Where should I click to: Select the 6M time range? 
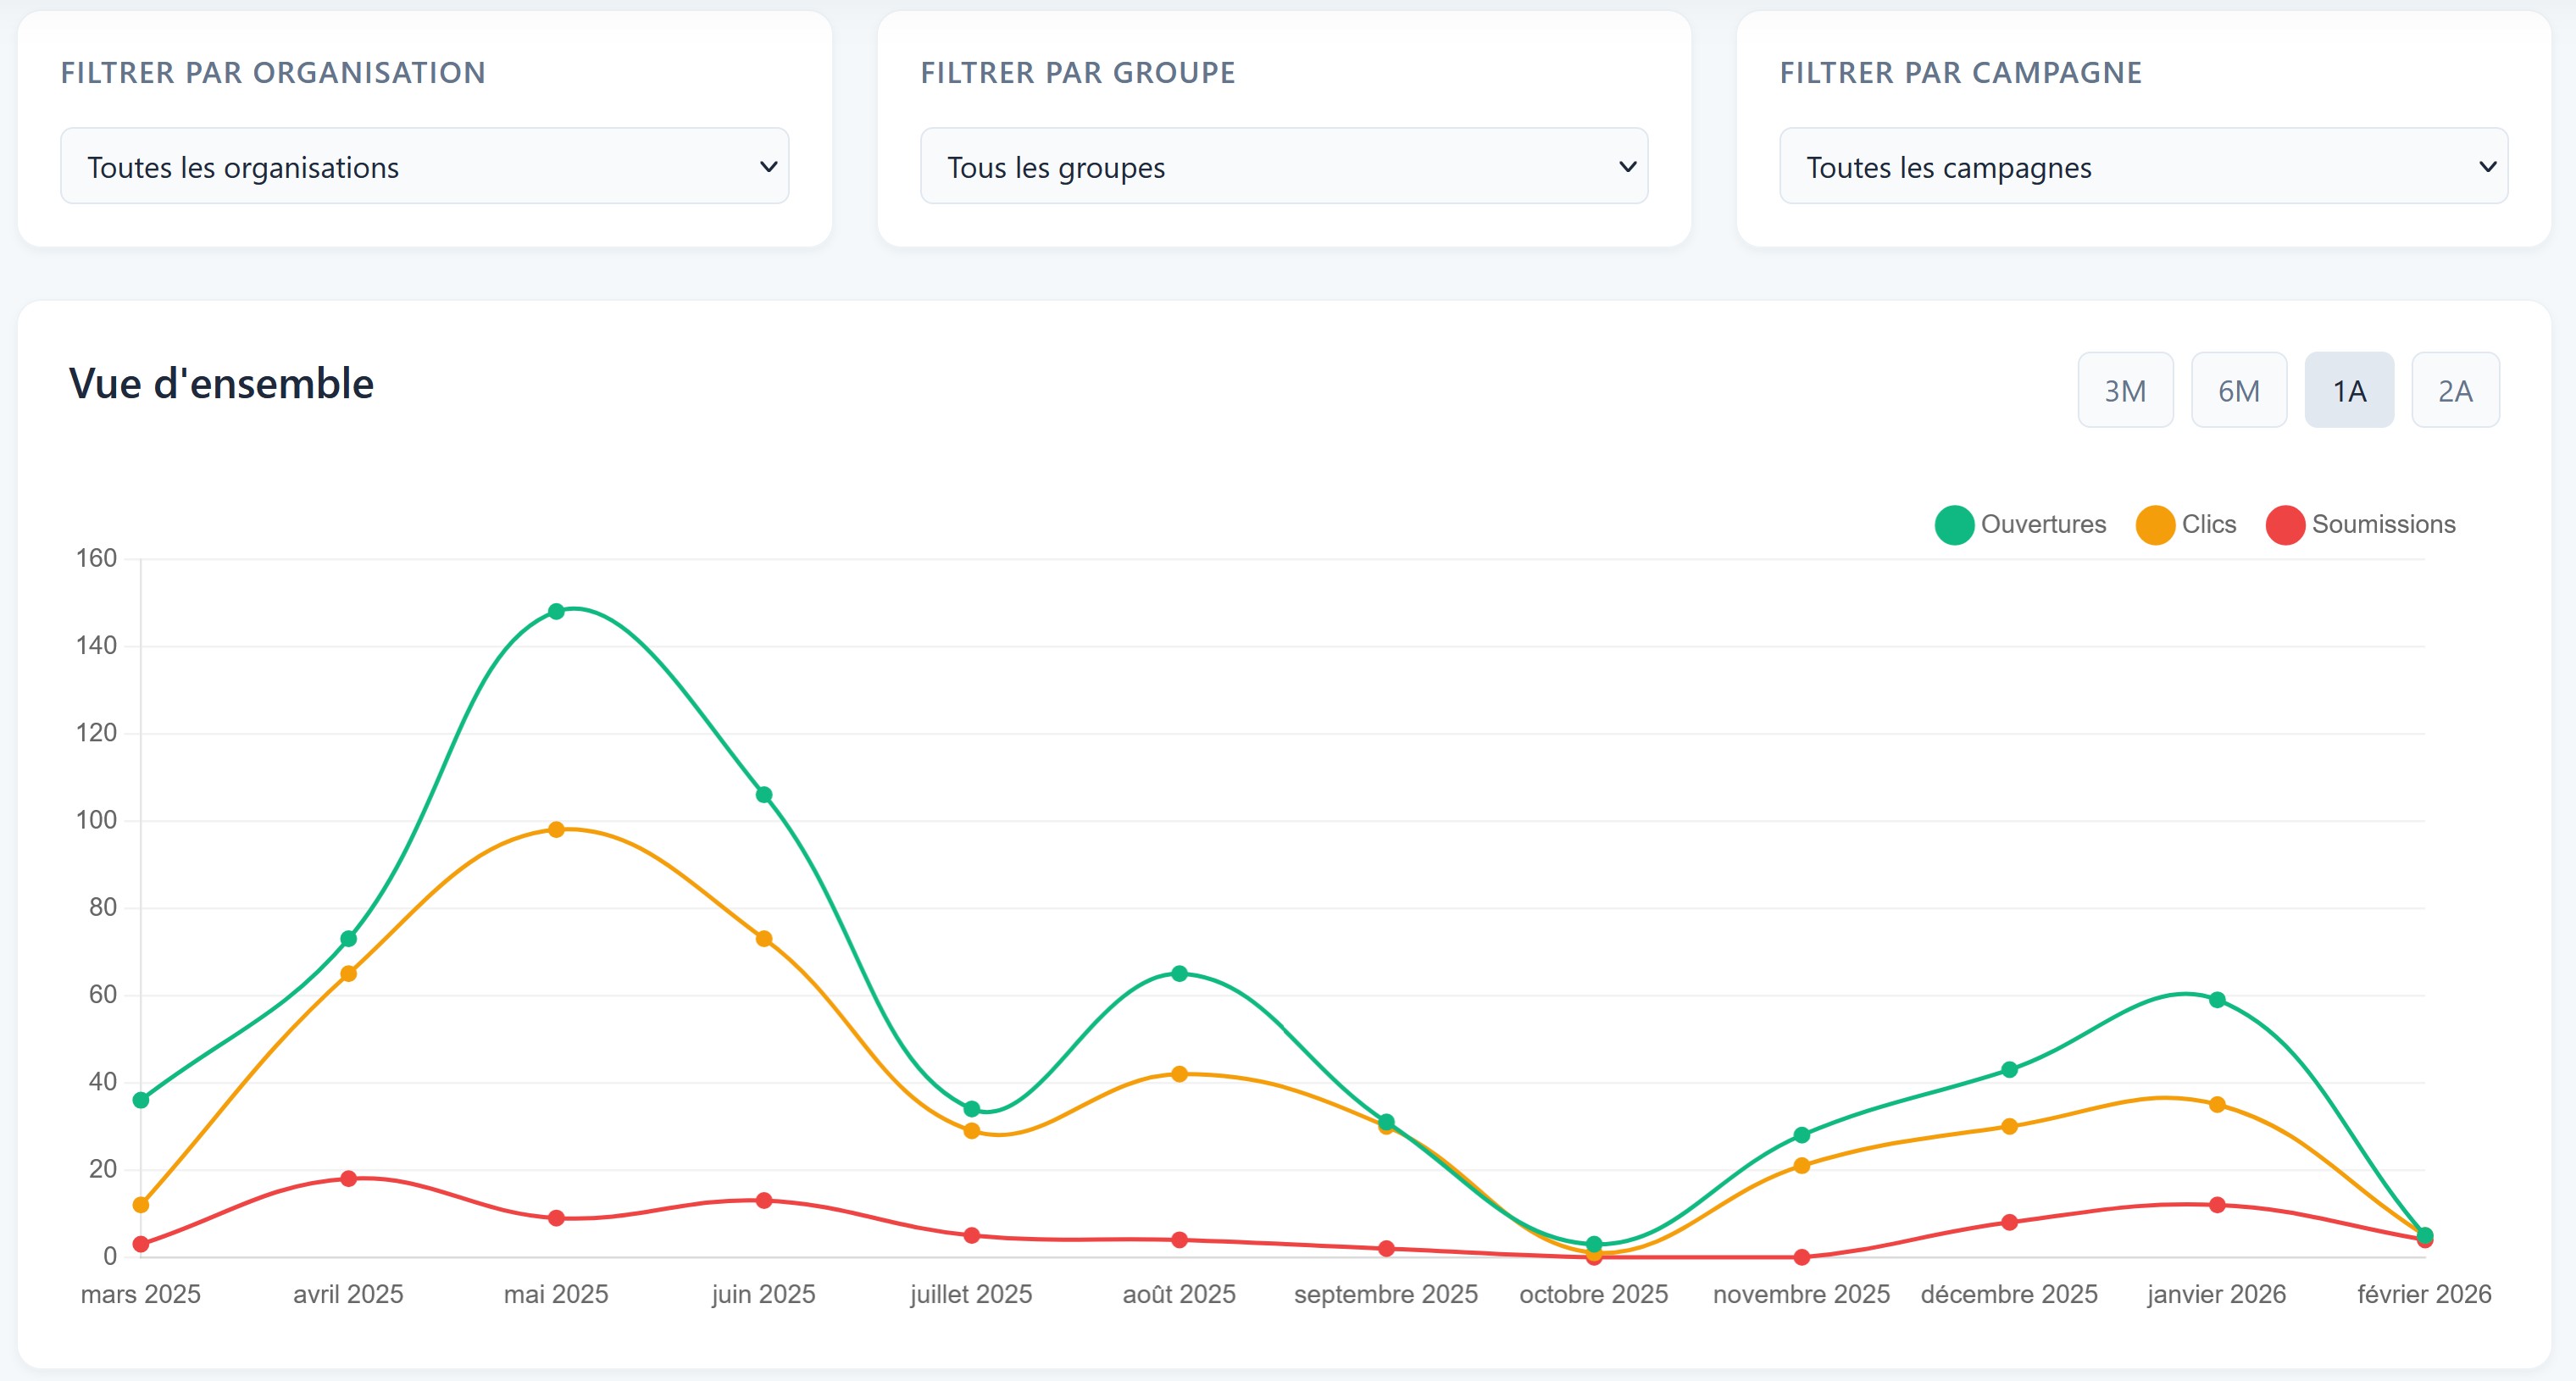point(2239,390)
